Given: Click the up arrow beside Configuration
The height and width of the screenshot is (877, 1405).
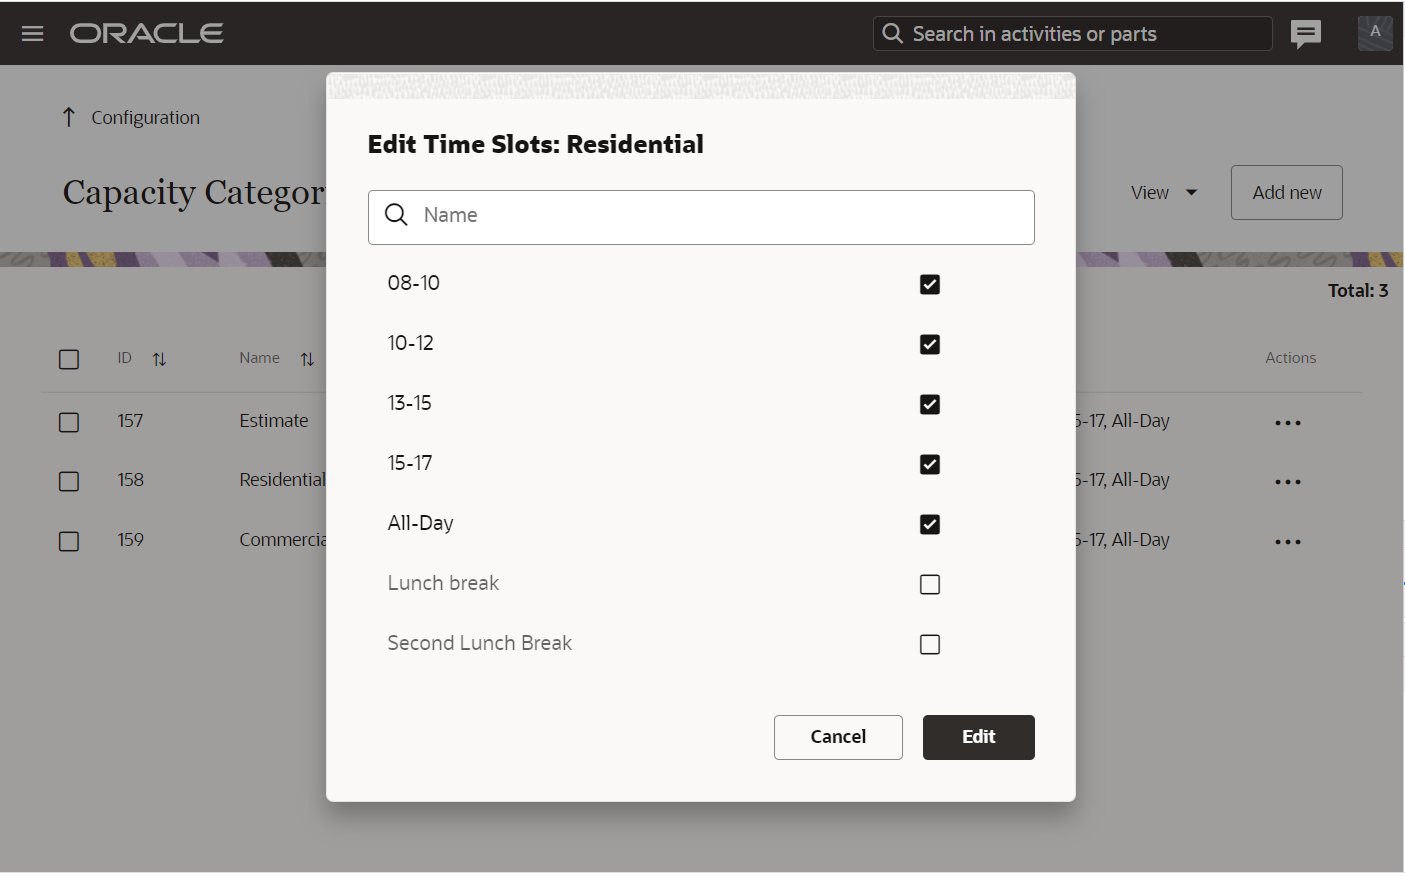Looking at the screenshot, I should pyautogui.click(x=68, y=118).
